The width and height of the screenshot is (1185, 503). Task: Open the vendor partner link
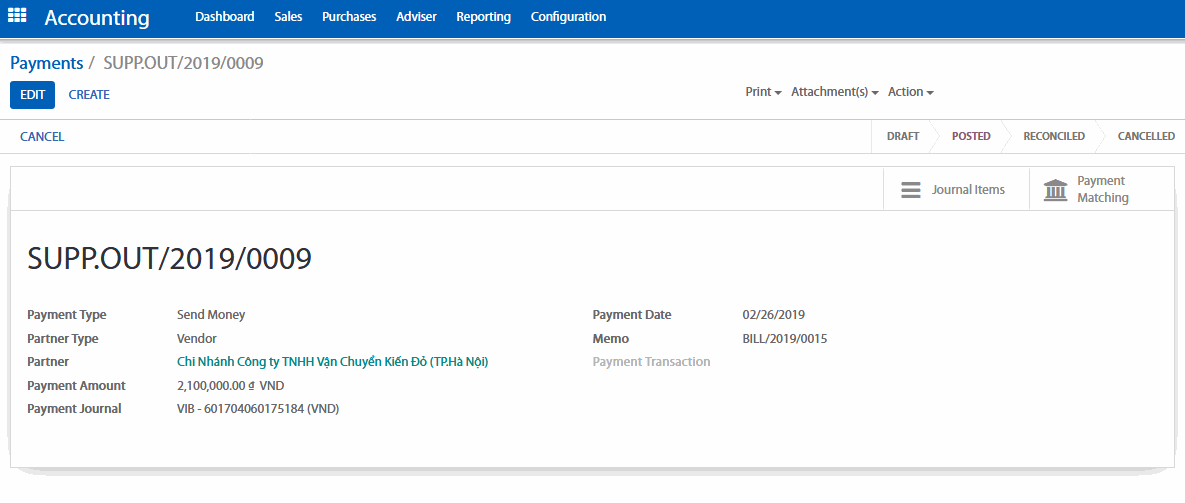pyautogui.click(x=332, y=362)
